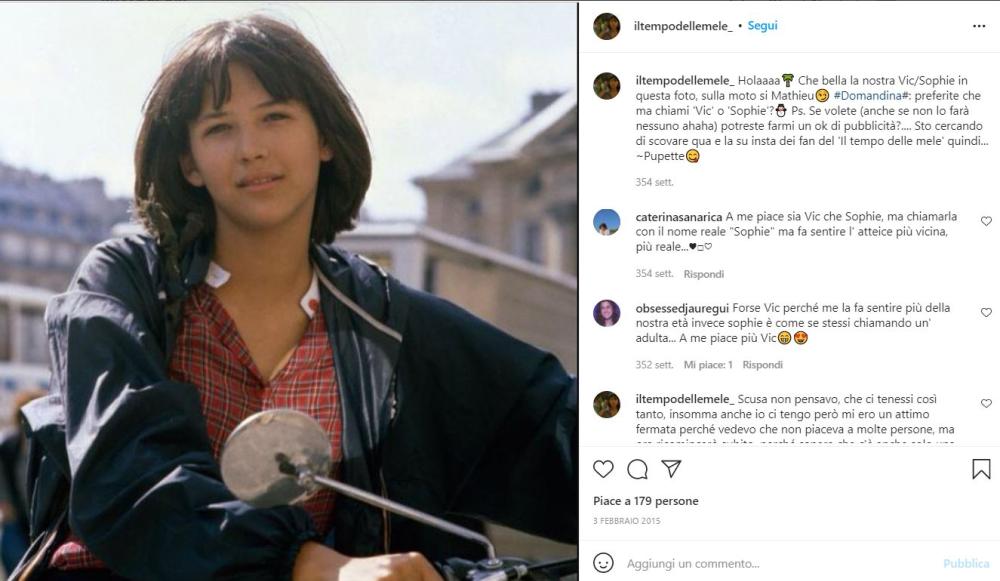Open comment bubble icon below post
Screen dimensions: 1000x581
click(637, 469)
